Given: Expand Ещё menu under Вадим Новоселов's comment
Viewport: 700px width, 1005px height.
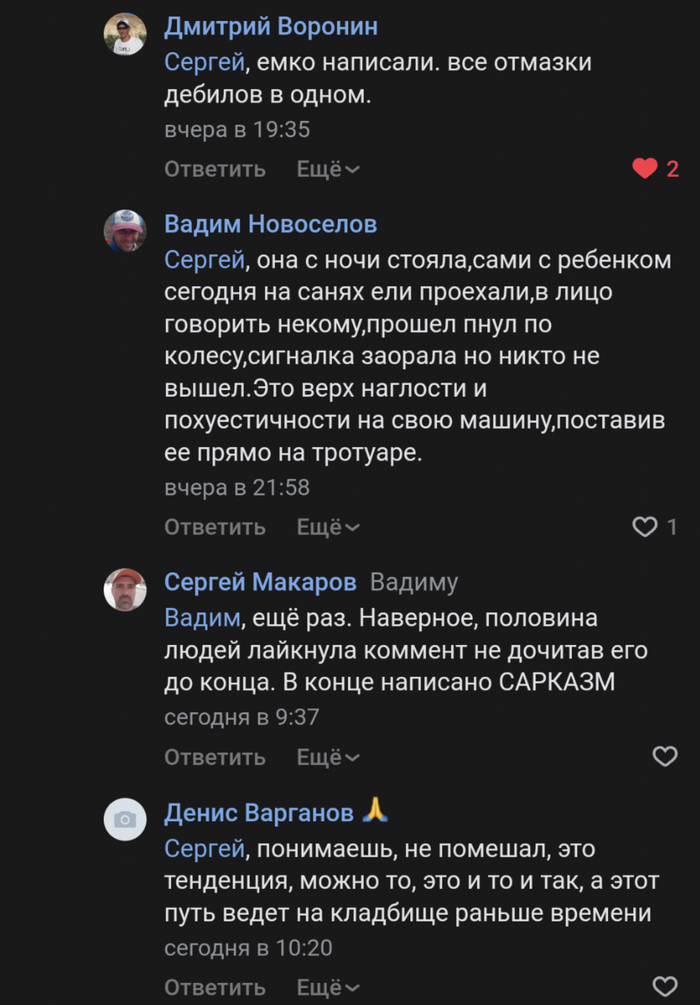Looking at the screenshot, I should point(328,527).
